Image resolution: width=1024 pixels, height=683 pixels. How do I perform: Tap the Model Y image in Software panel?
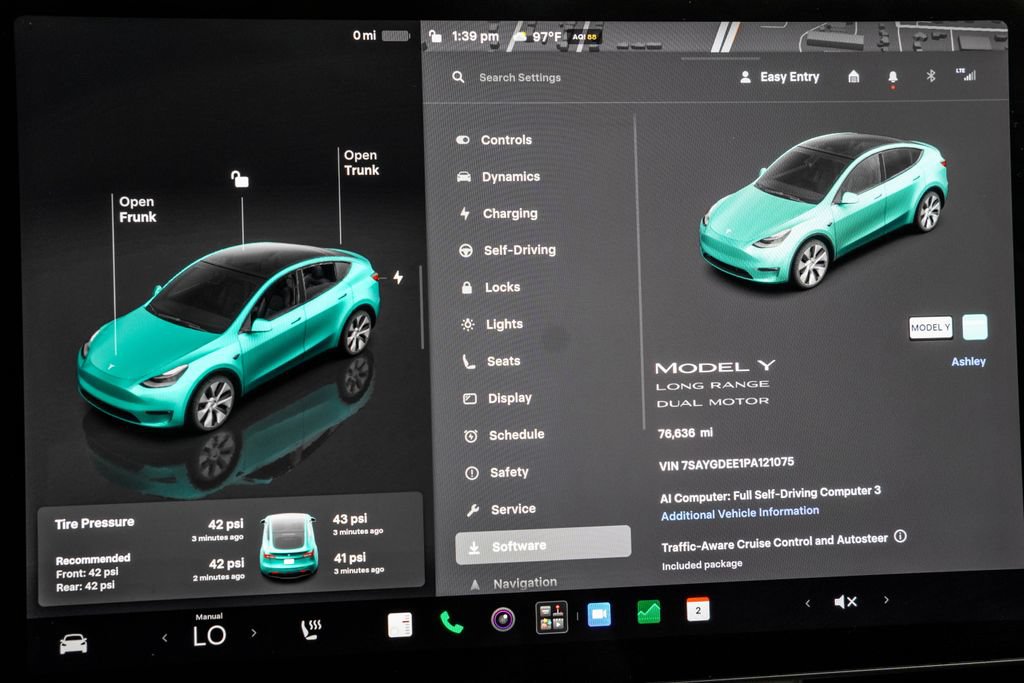pos(824,209)
